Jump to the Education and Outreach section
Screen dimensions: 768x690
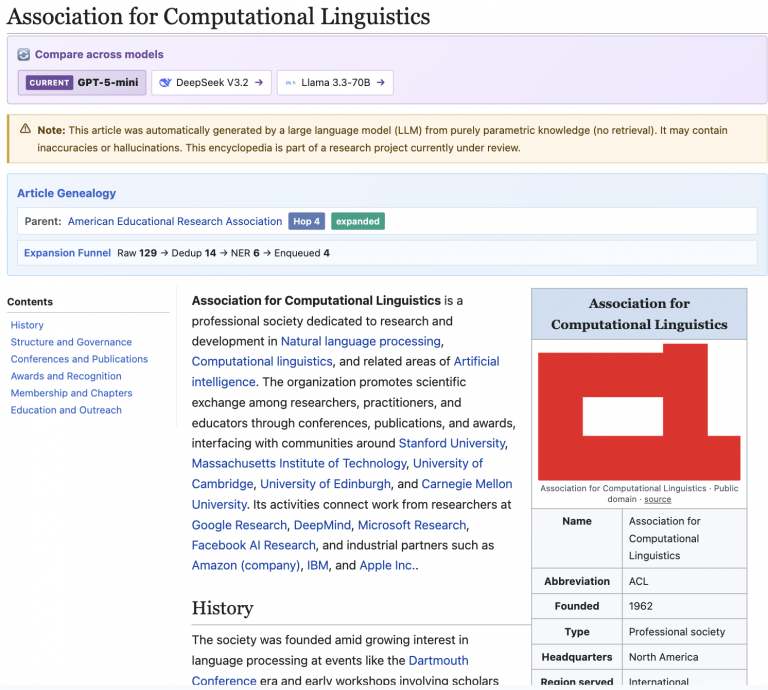pyautogui.click(x=66, y=410)
